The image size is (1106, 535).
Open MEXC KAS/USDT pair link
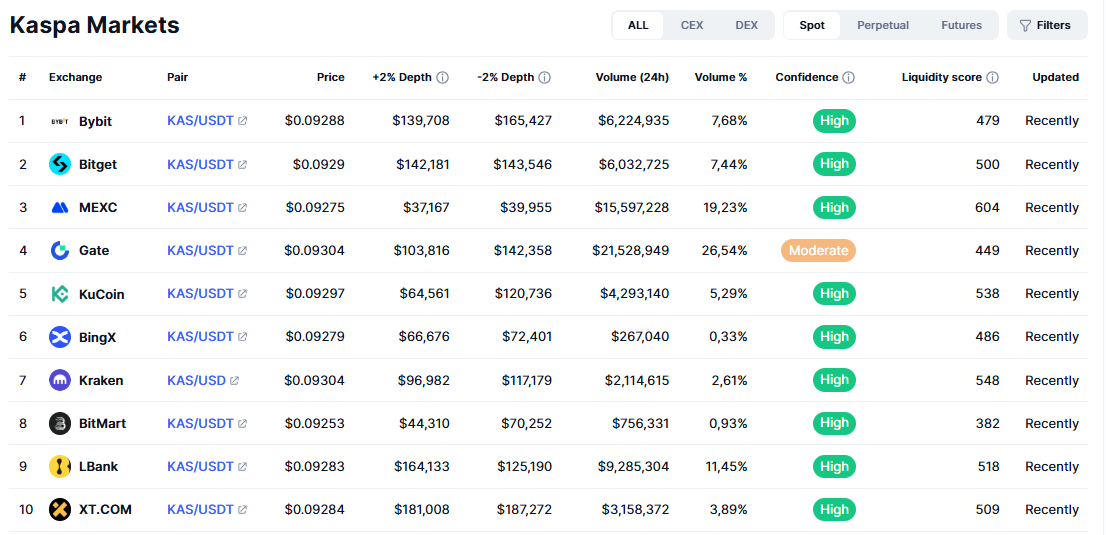[x=200, y=208]
